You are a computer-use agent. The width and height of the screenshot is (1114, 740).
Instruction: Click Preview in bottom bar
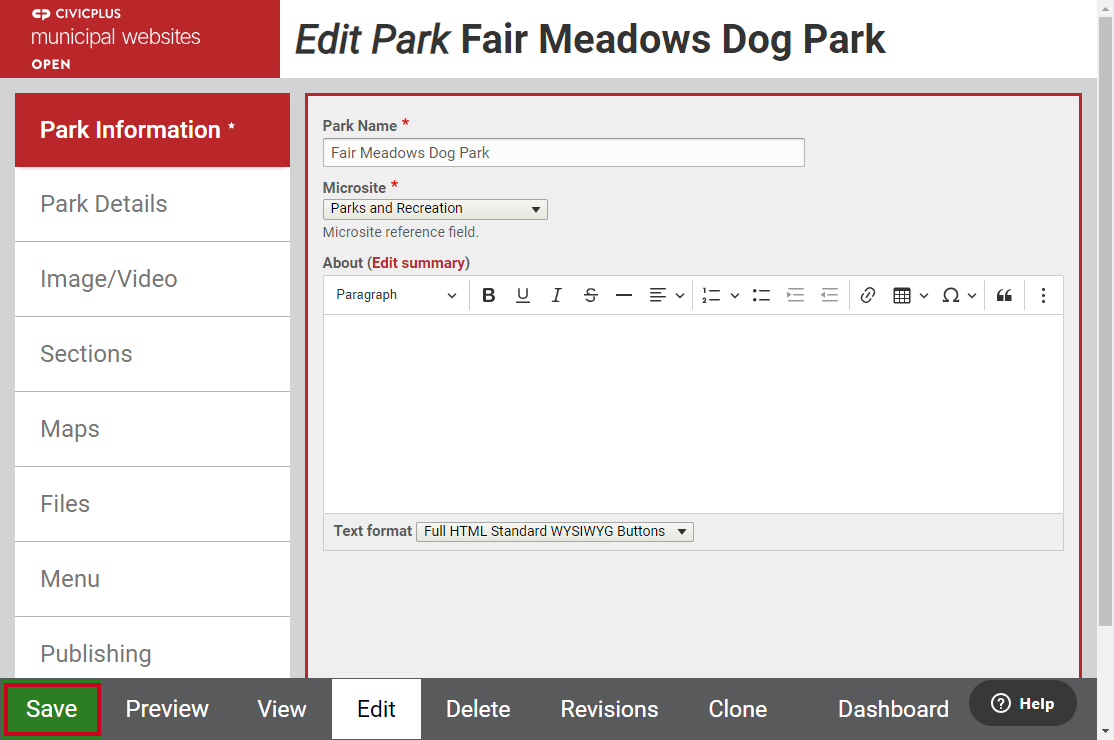(167, 709)
